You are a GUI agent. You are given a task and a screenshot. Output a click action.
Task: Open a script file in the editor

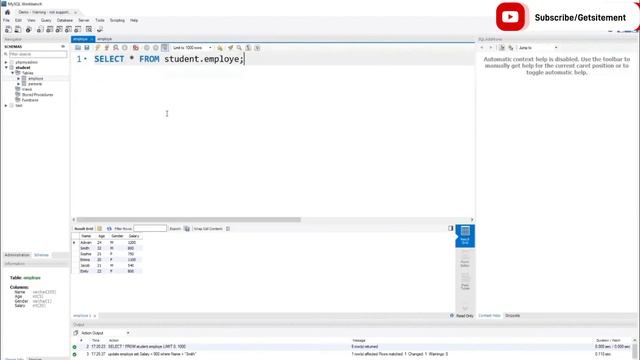point(78,48)
